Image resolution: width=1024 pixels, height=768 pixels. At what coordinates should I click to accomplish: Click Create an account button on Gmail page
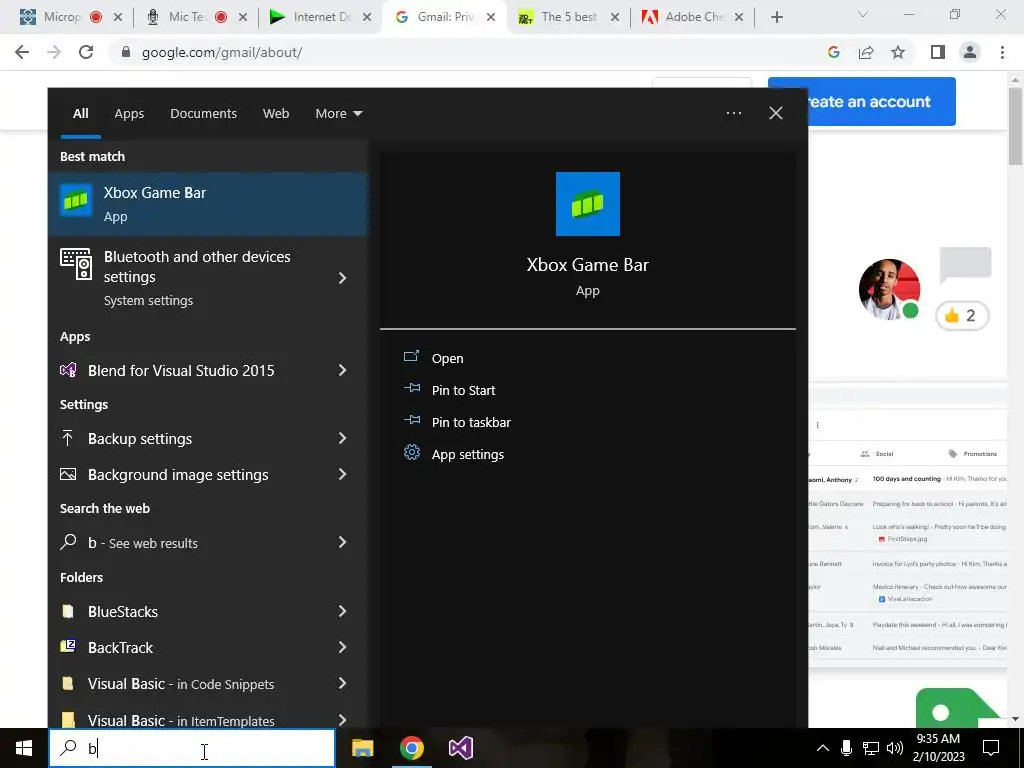click(x=881, y=101)
